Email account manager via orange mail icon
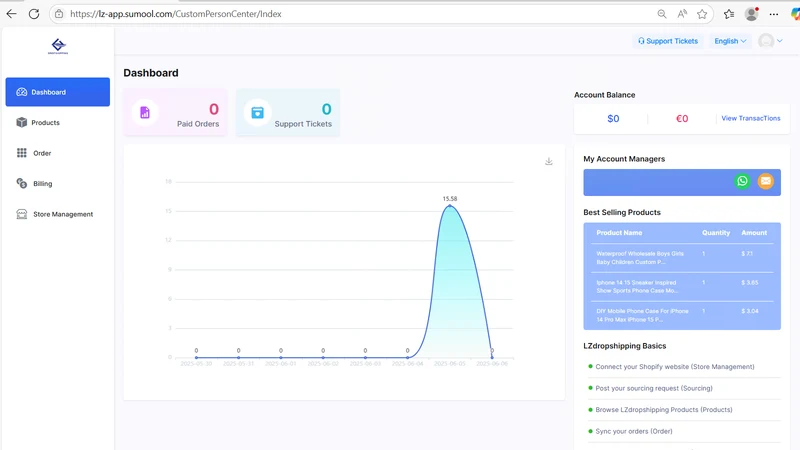The image size is (800, 450). click(x=765, y=181)
